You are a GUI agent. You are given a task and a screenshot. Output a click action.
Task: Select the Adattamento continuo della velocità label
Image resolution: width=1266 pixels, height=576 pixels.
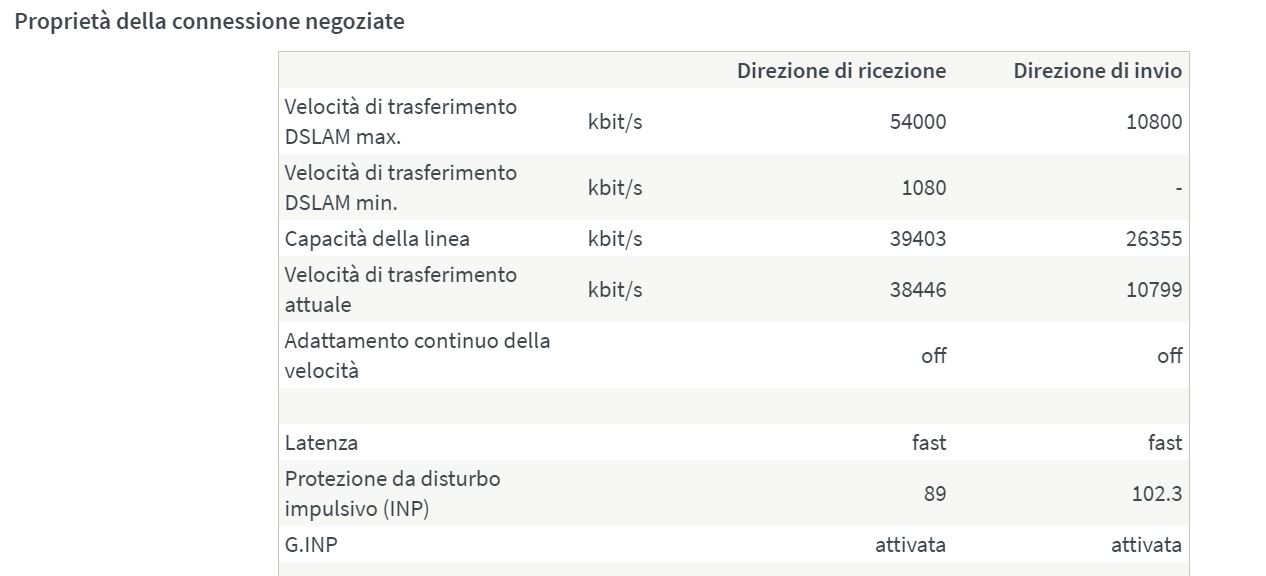click(417, 355)
